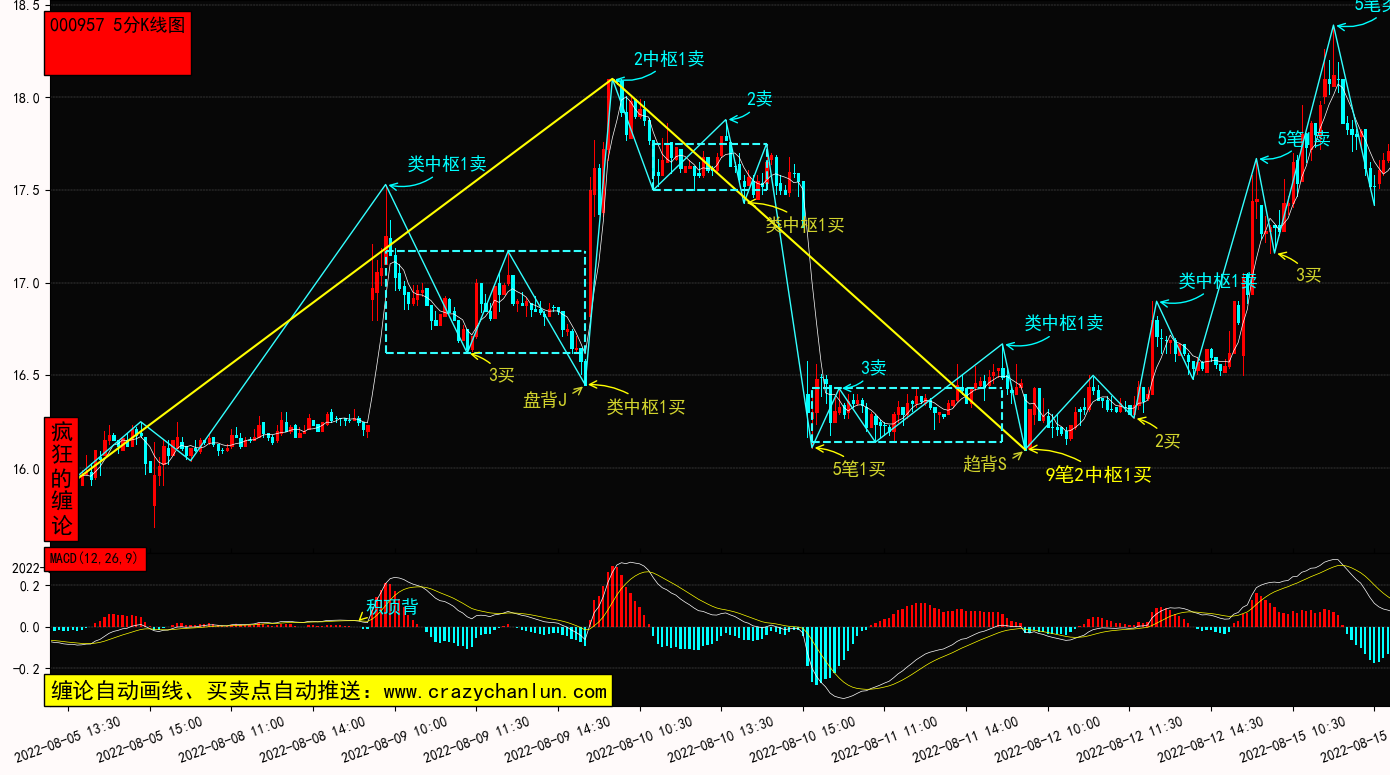1390x775 pixels.
Task: Click the 积顶背 label on MACD panel
Action: (392, 607)
